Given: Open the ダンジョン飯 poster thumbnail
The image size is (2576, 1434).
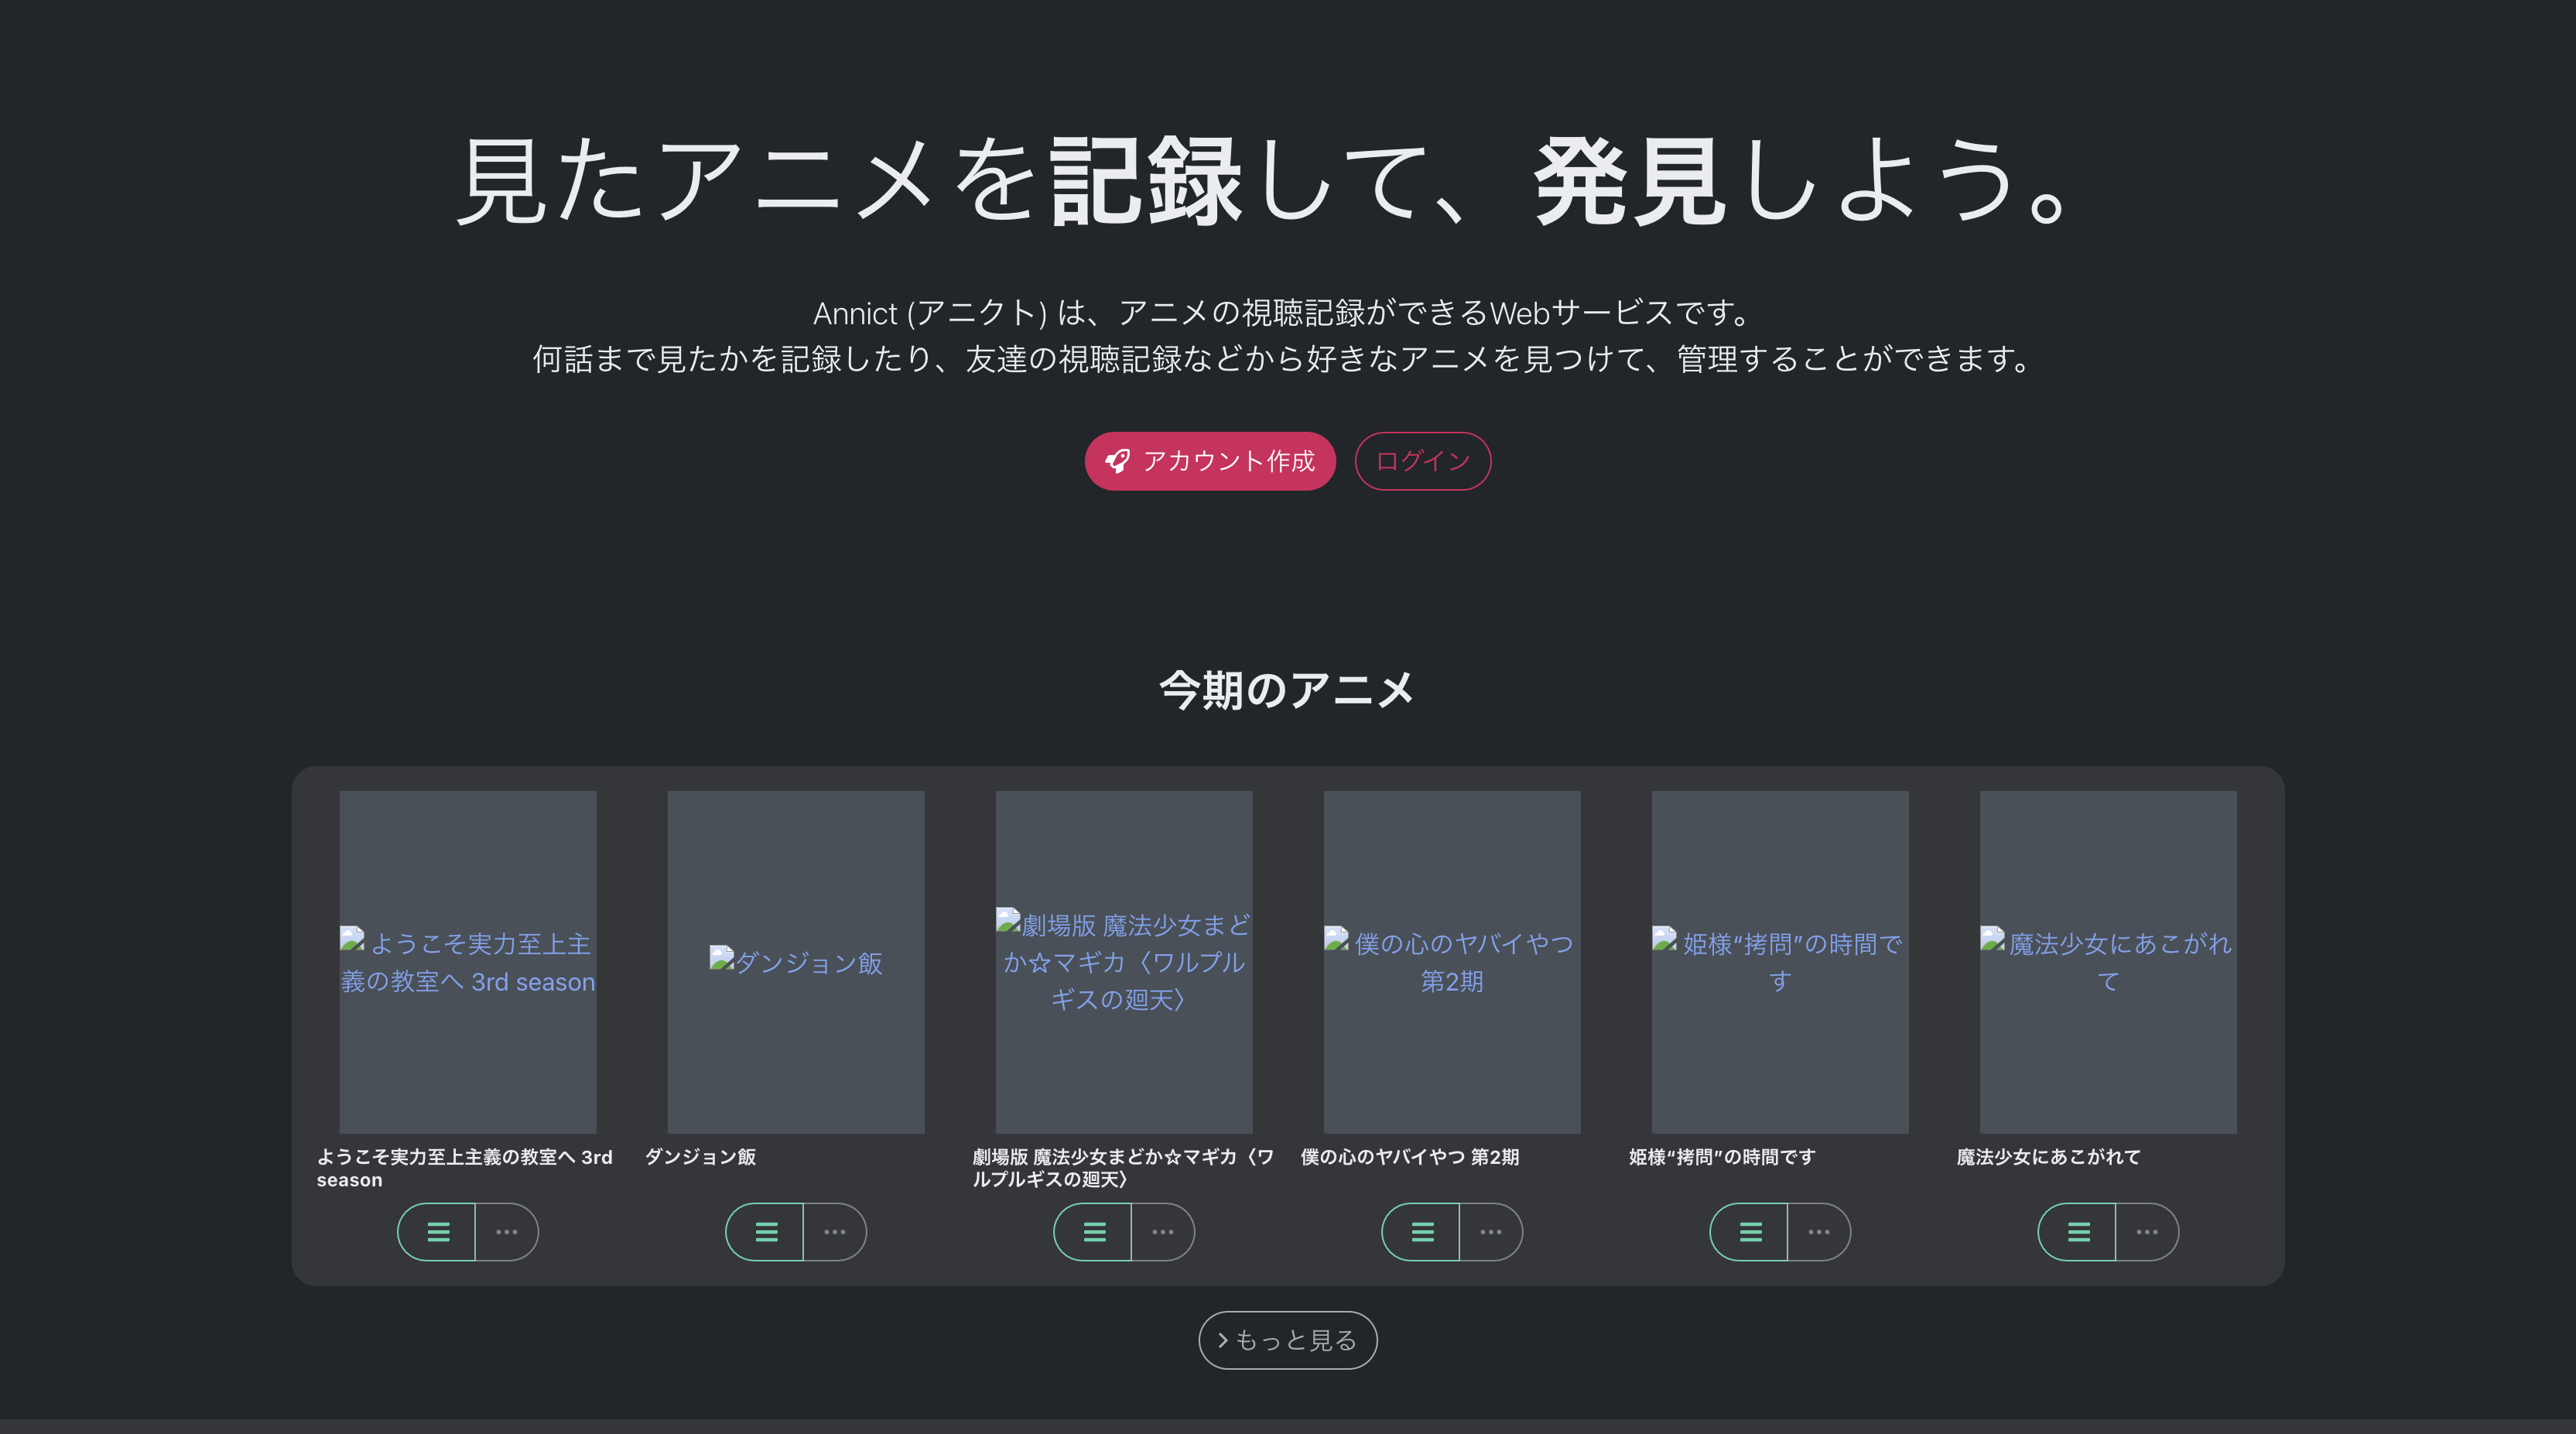Looking at the screenshot, I should click(x=795, y=962).
